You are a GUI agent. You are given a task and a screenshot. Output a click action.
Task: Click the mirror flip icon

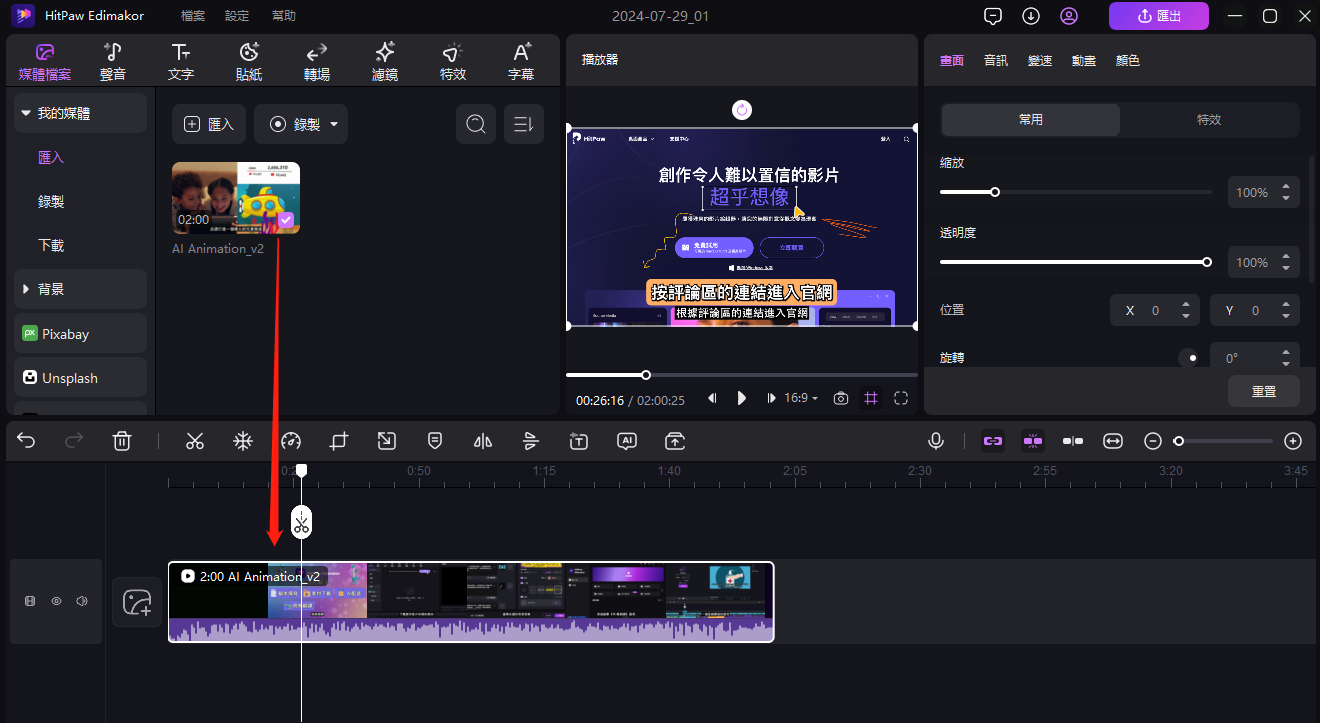click(483, 441)
